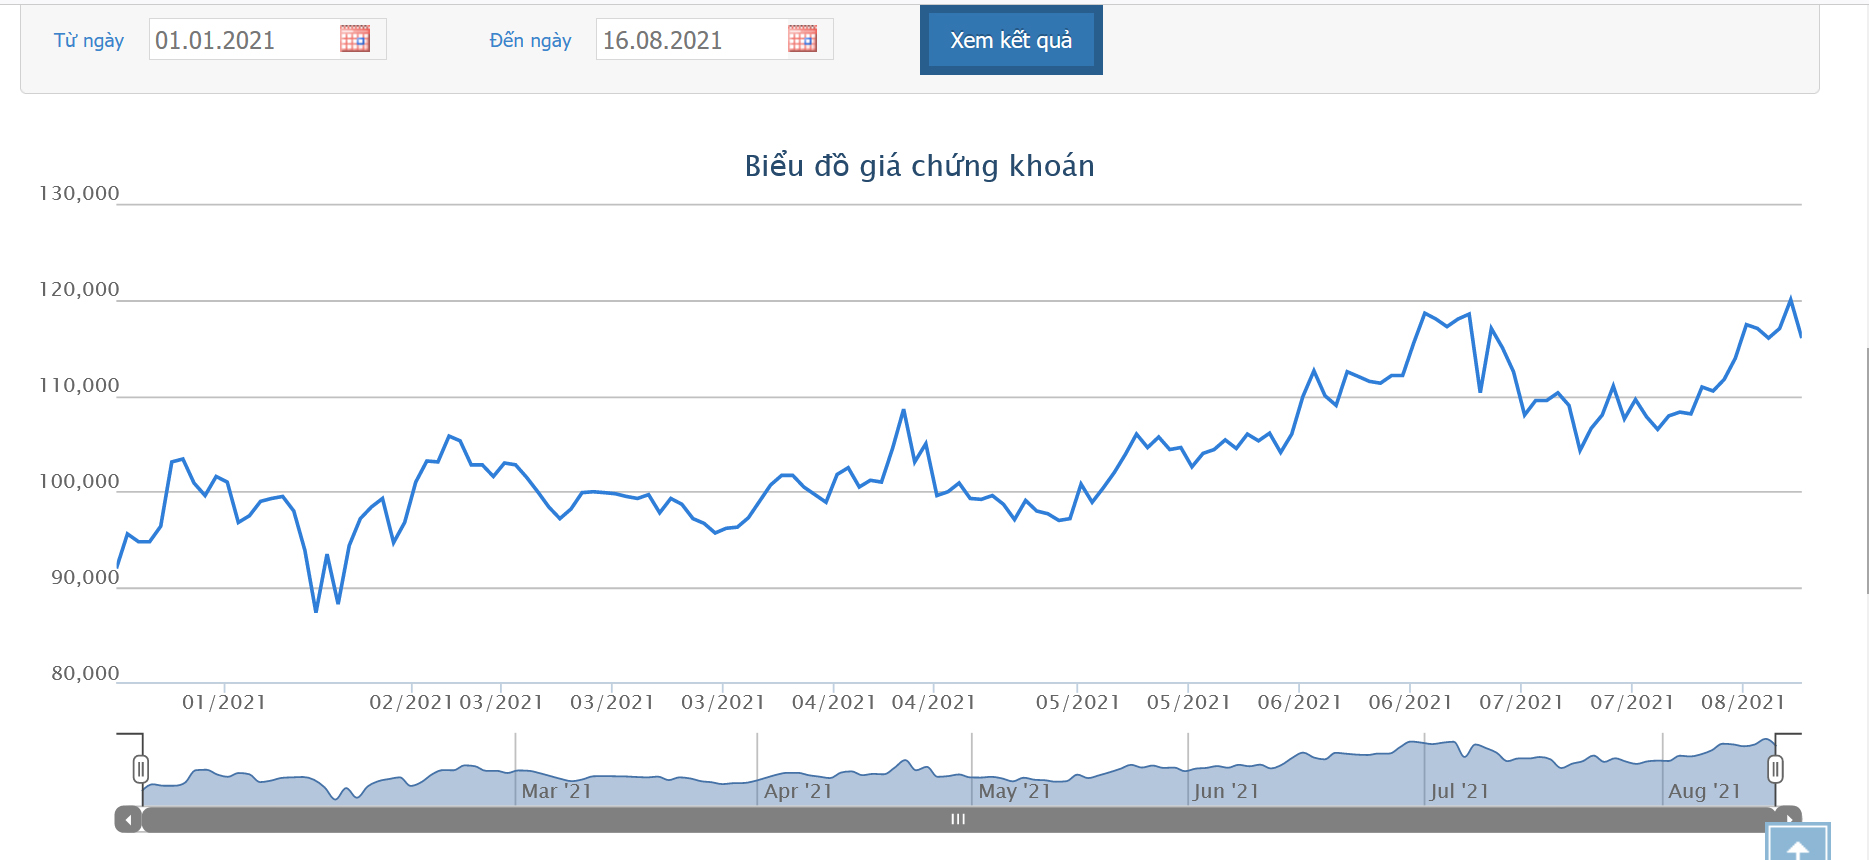Image resolution: width=1869 pixels, height=860 pixels.
Task: Click the navigator scrollbar left arrow
Action: (x=128, y=820)
